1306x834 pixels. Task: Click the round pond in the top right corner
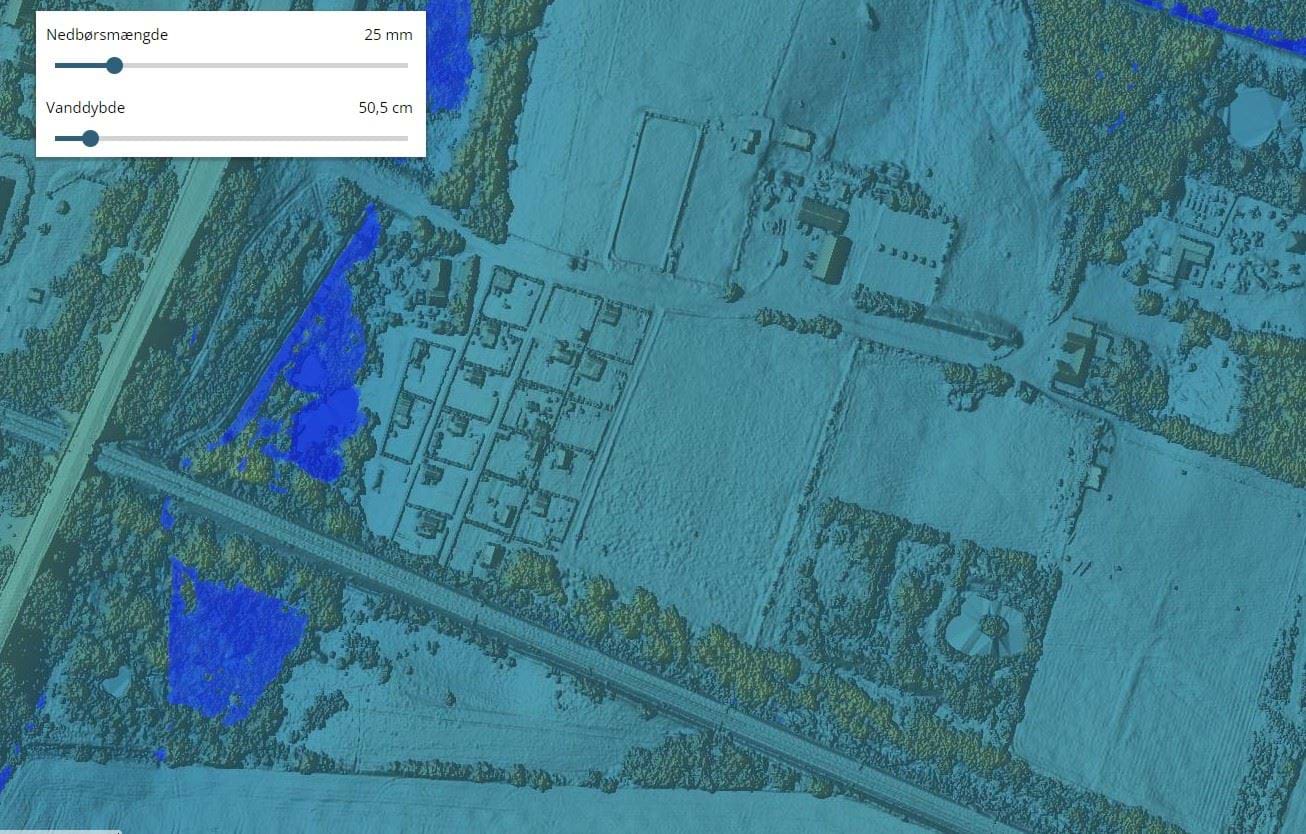coord(1256,115)
